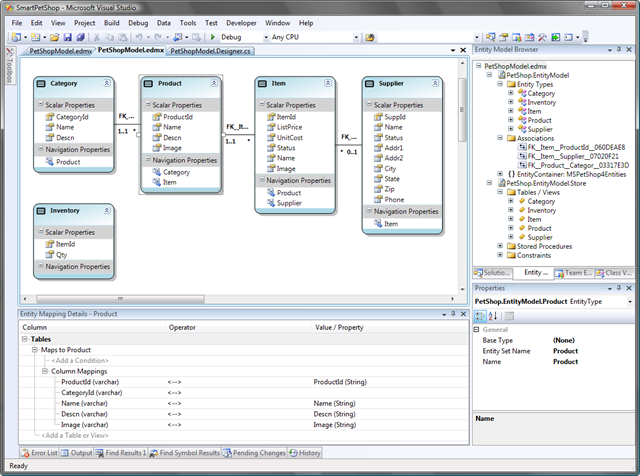The image size is (640, 476).
Task: Switch to the Error List tab
Action: [x=40, y=453]
